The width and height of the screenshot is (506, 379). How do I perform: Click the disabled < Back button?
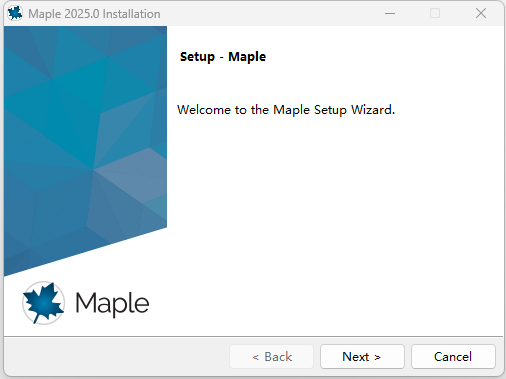(271, 357)
